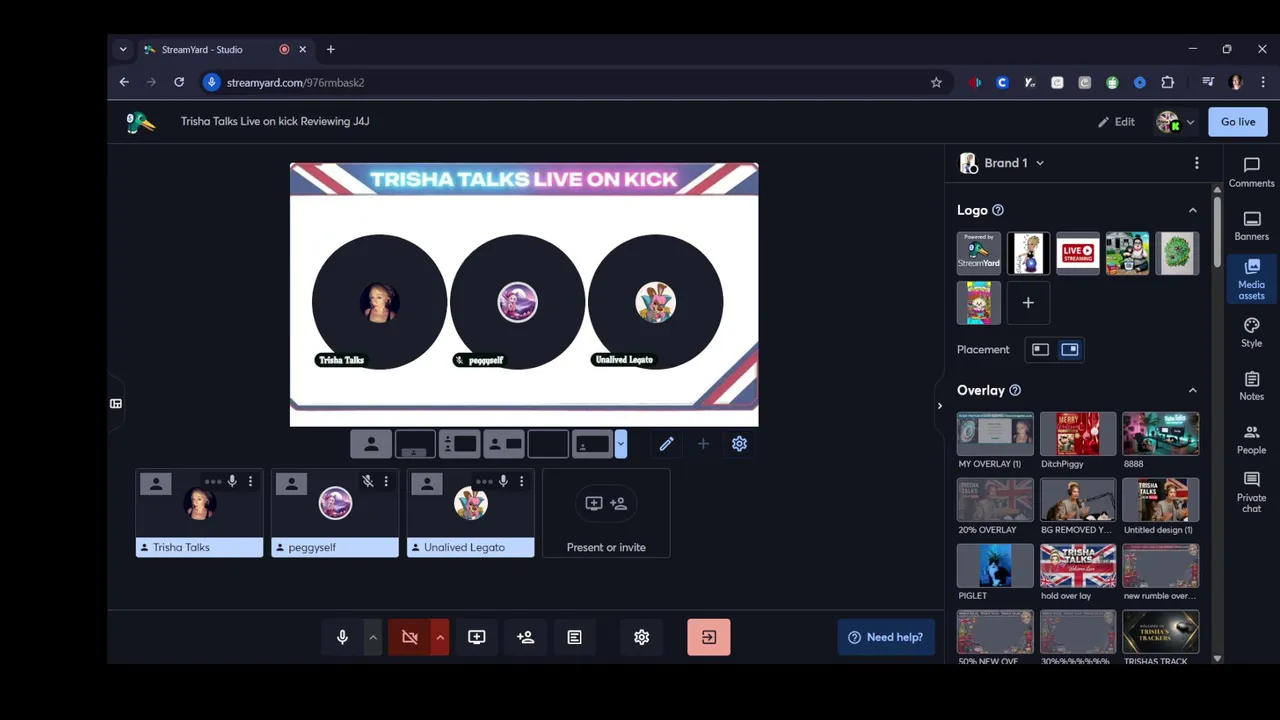Bookmark this page with the star icon
Viewport: 1280px width, 720px height.
tap(936, 82)
